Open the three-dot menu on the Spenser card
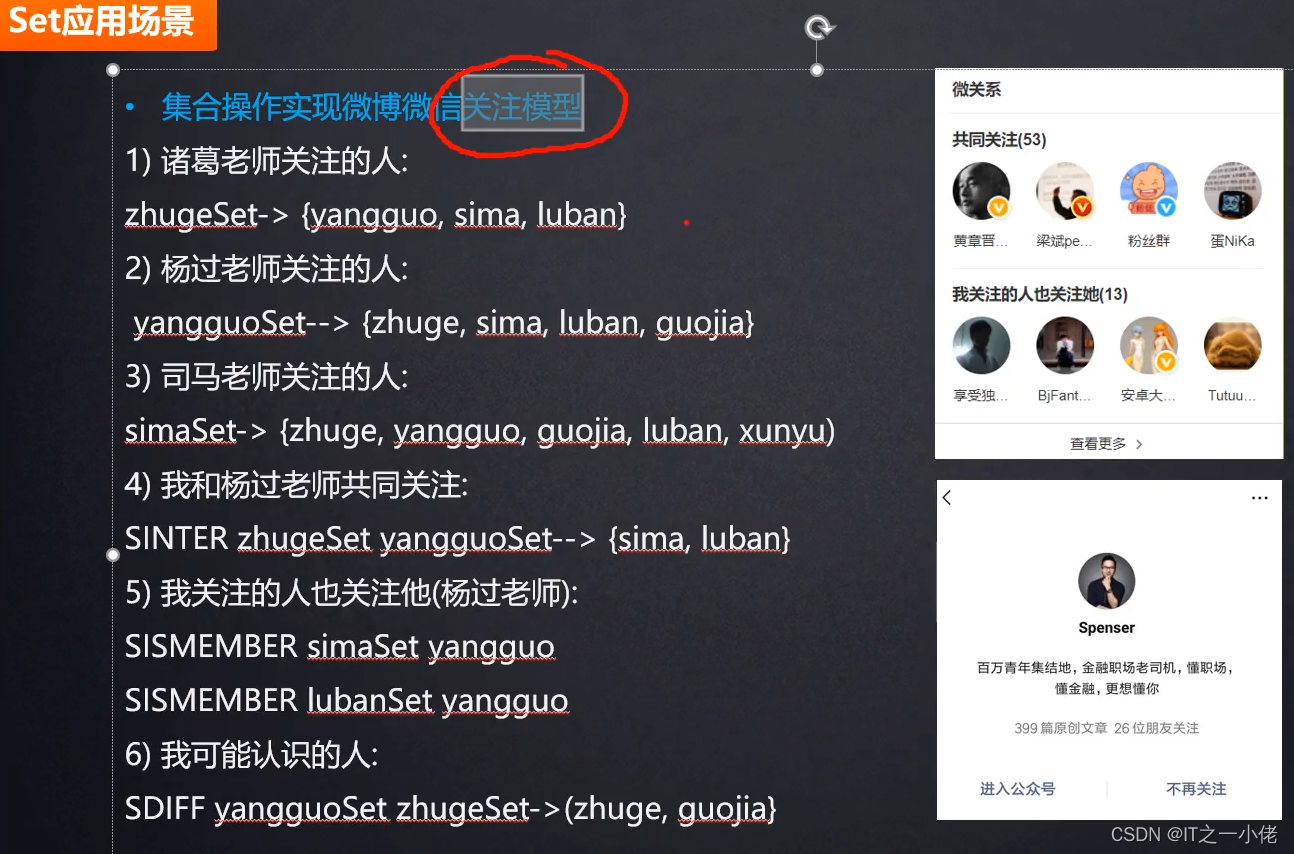The image size is (1294, 854). [1260, 497]
